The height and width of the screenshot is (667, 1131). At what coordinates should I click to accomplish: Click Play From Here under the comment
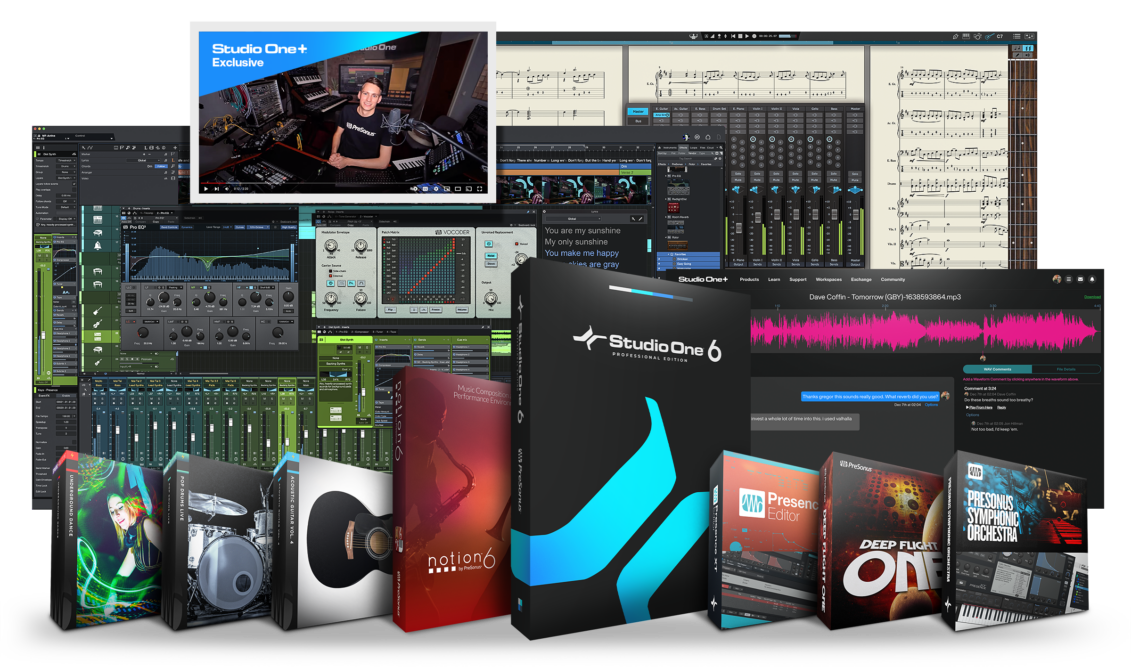tap(980, 407)
